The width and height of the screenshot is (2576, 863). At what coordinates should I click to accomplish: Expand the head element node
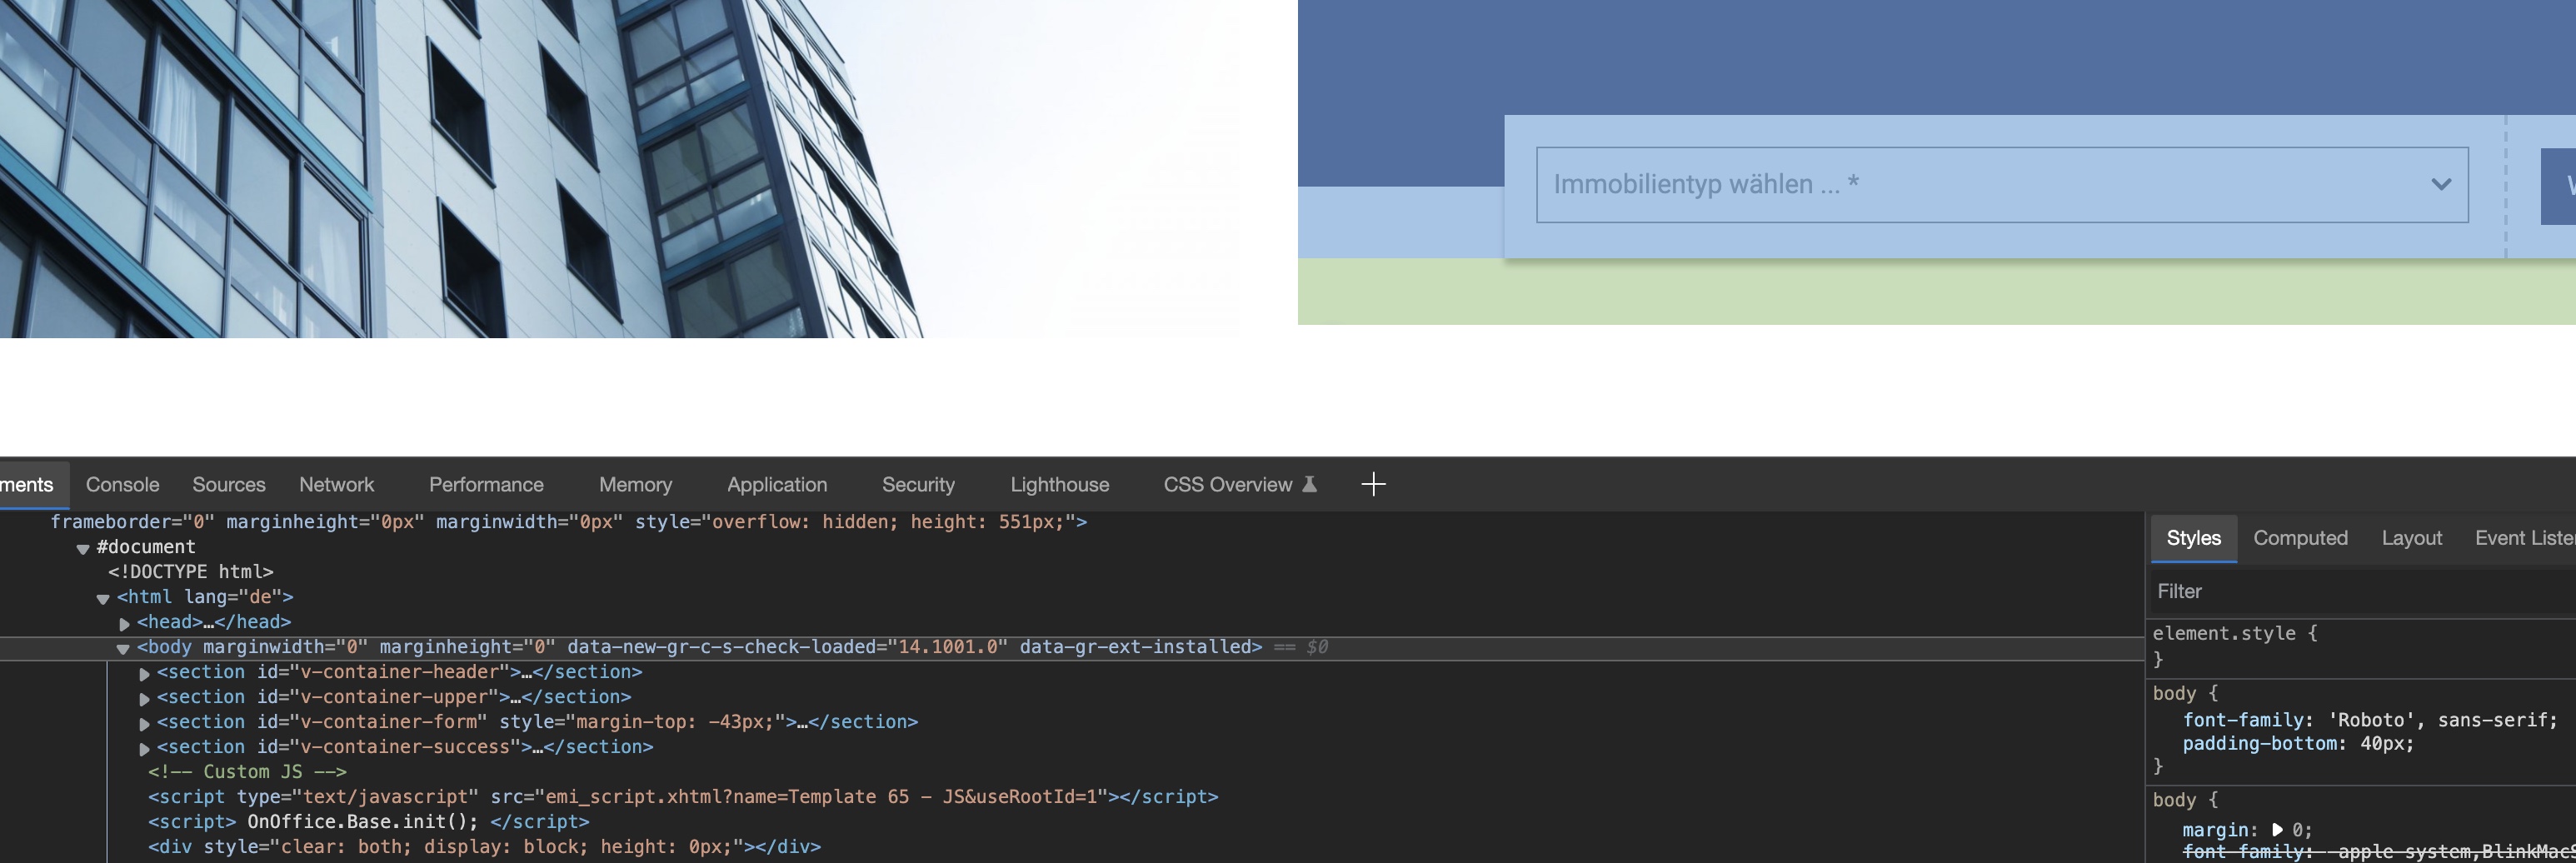coord(124,624)
